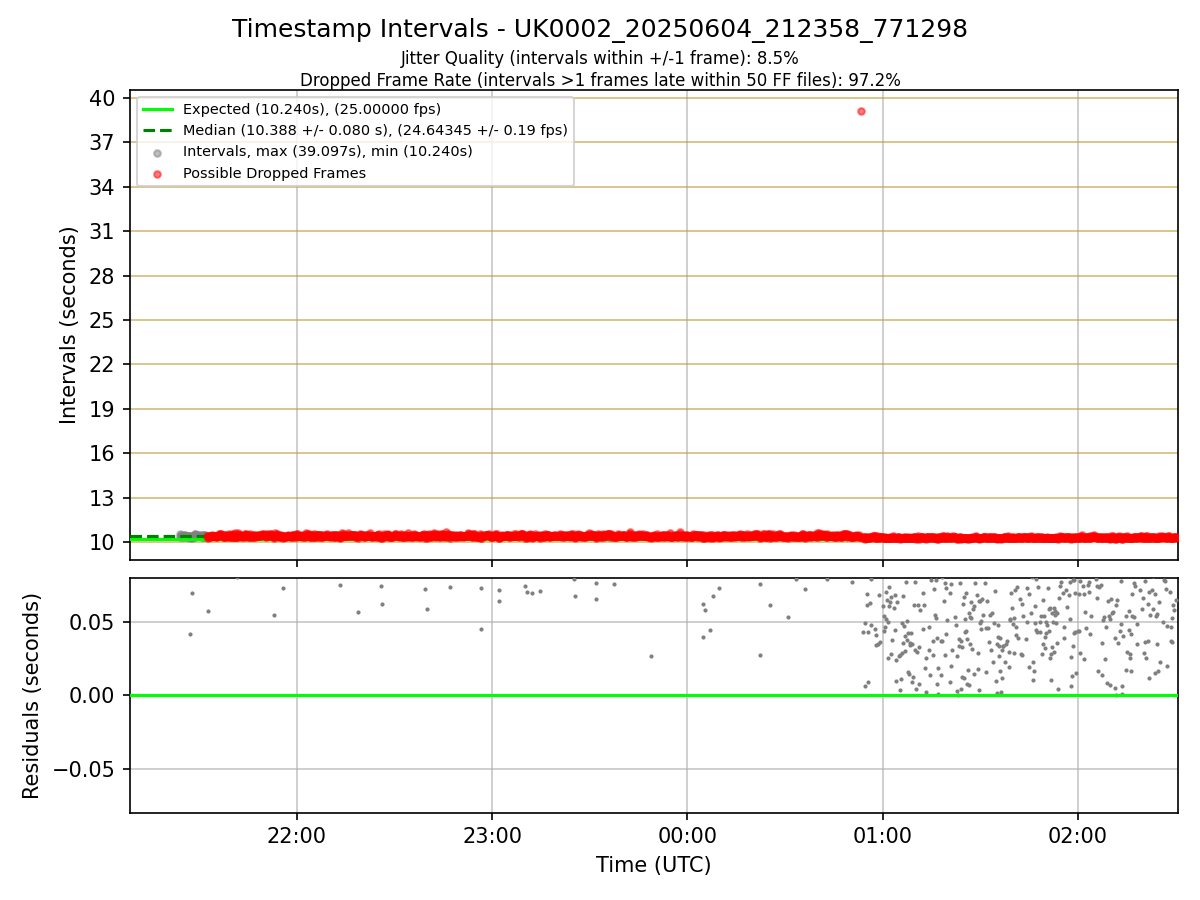Click the plot title 'Timestamp Intervals - UK0002_20250604_212358_771298'

click(x=600, y=29)
